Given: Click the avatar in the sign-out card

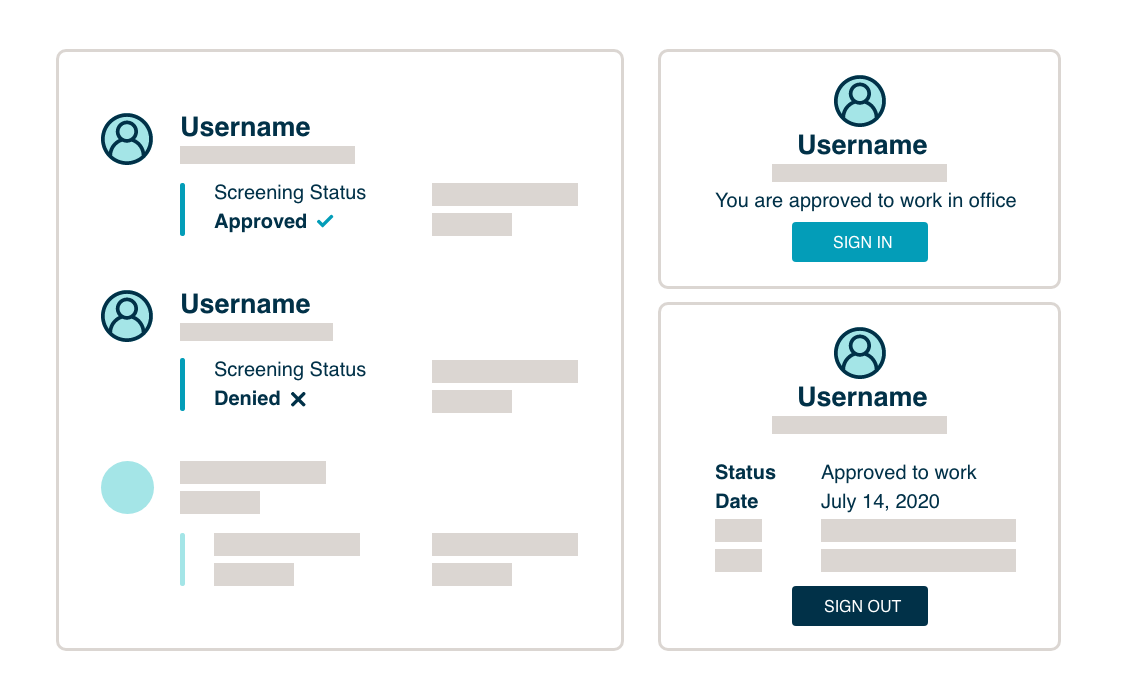Looking at the screenshot, I should pyautogui.click(x=860, y=353).
